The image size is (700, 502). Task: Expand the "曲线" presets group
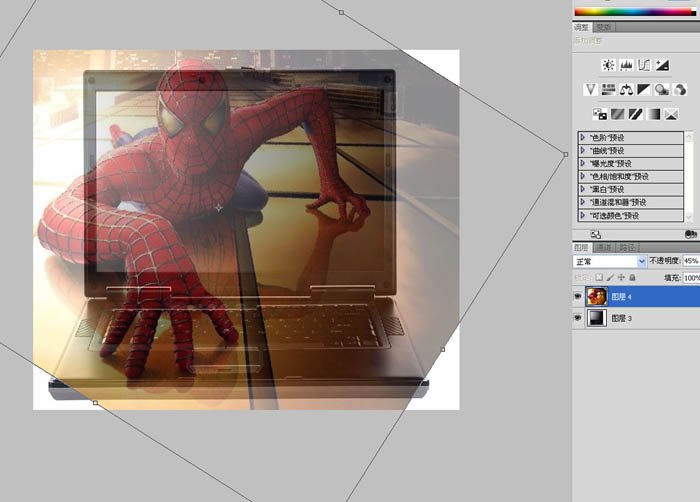[x=584, y=150]
